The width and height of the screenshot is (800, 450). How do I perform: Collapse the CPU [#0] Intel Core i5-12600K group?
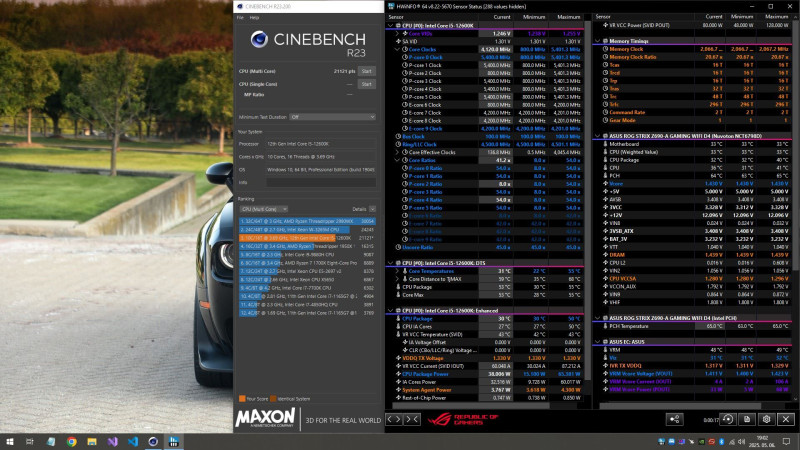click(391, 26)
